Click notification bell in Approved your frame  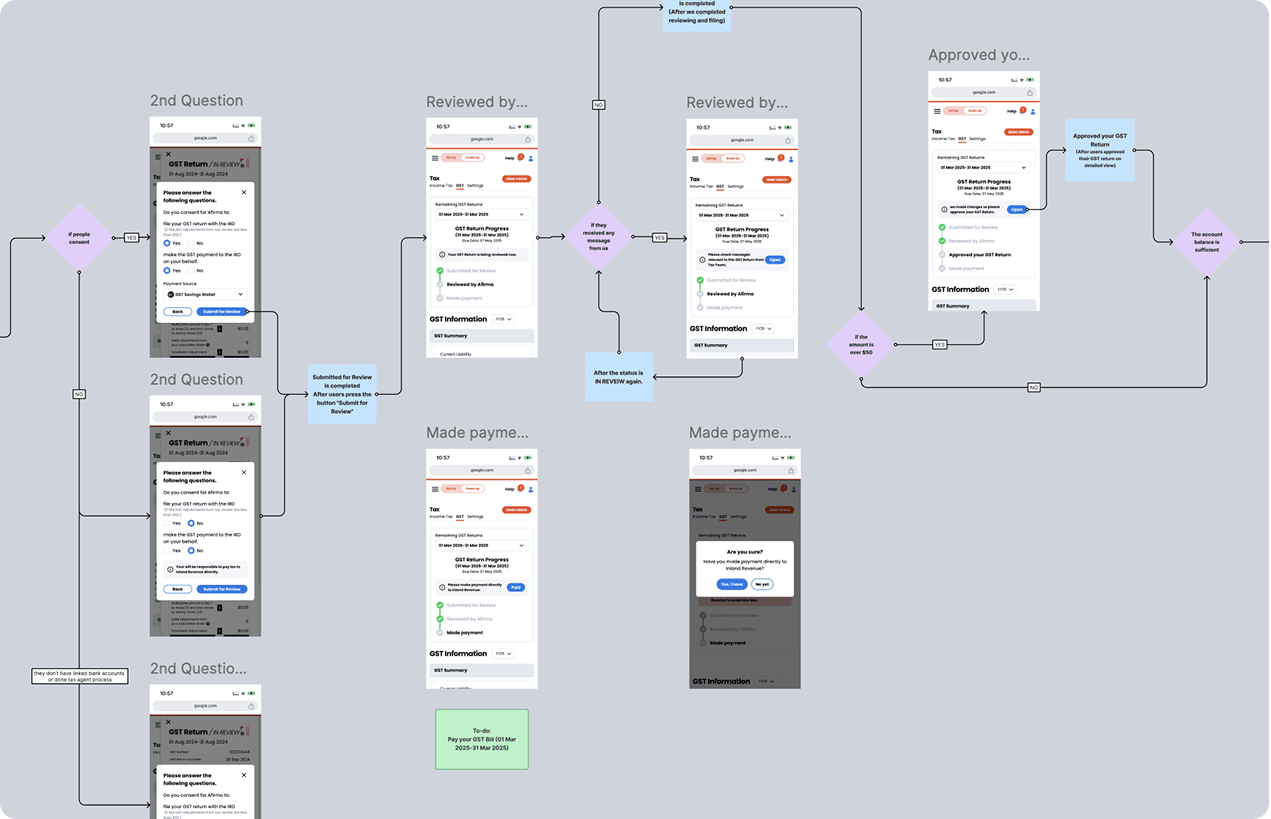pos(1023,110)
